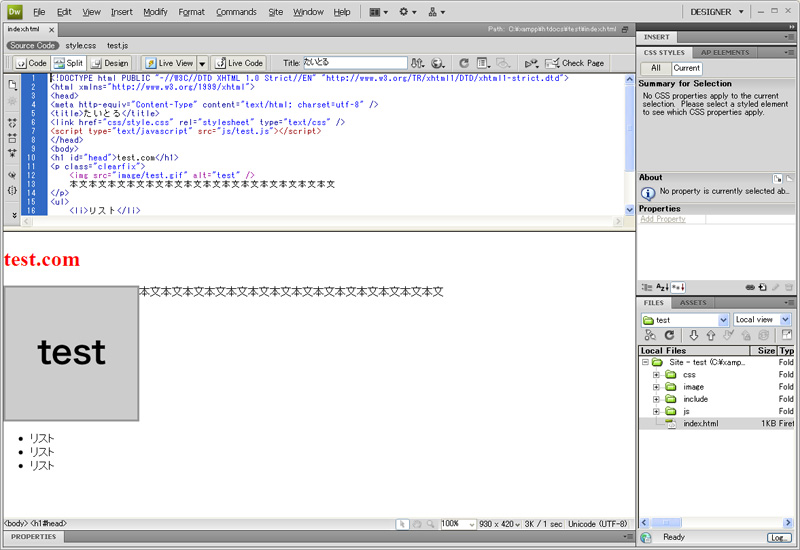Click the page Title input field
Viewport: 800px width, 550px height.
click(x=355, y=63)
